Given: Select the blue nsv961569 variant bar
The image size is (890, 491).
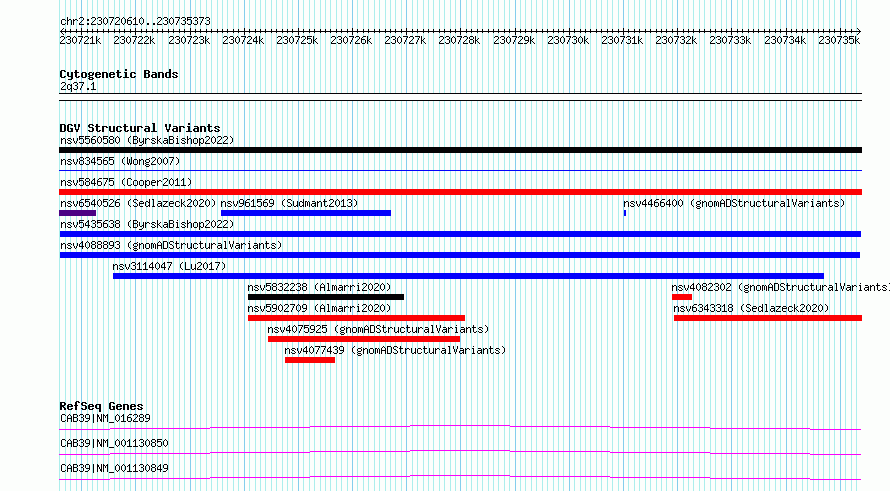Looking at the screenshot, I should pos(306,213).
